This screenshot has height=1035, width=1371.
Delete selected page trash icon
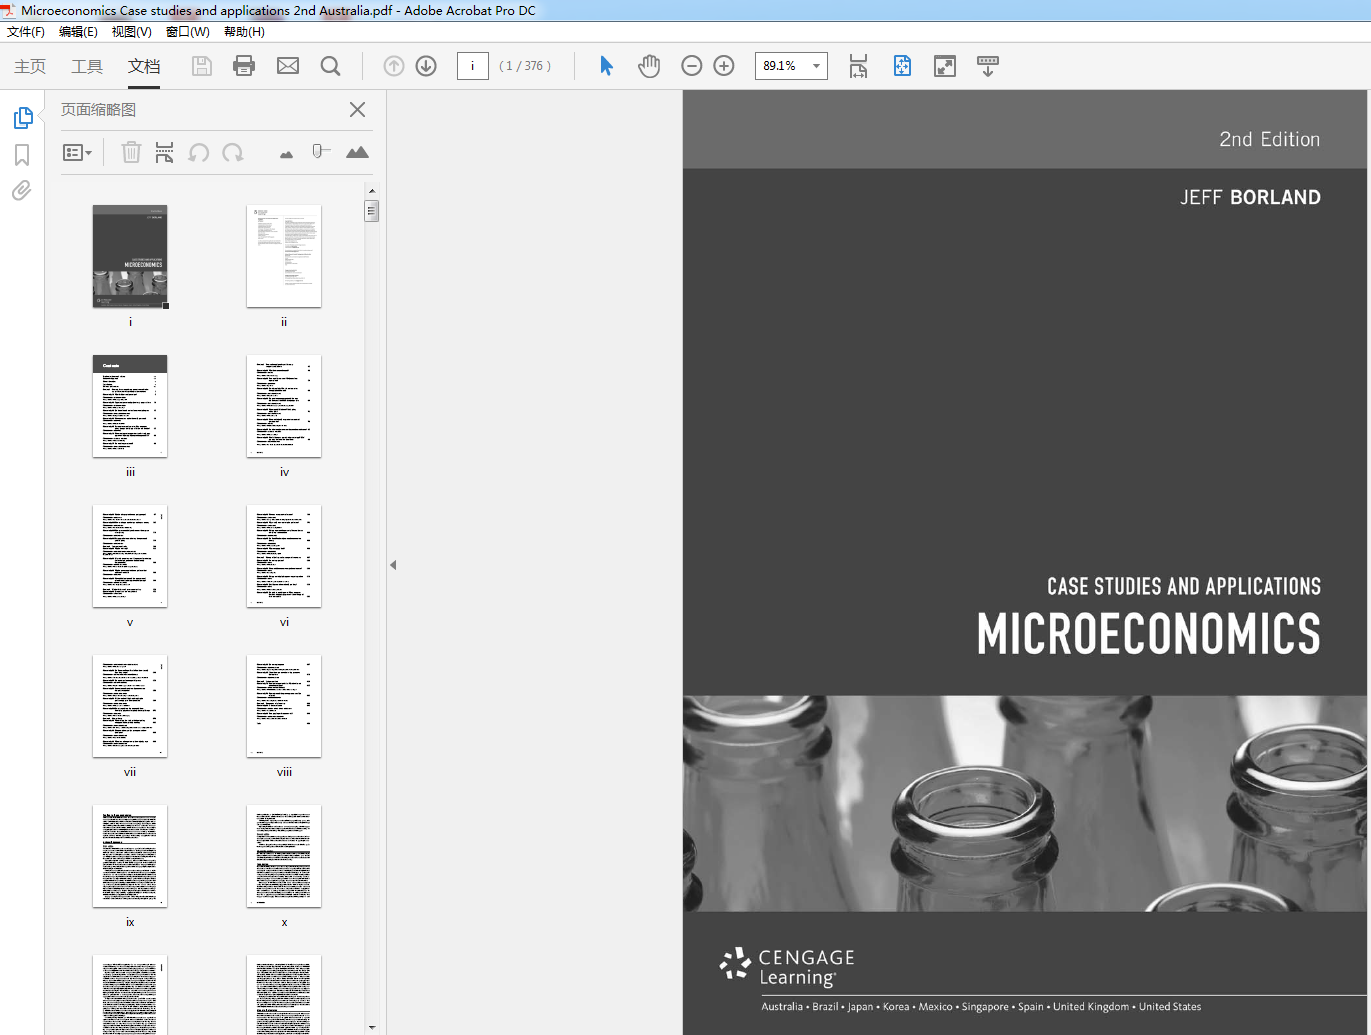coord(131,152)
